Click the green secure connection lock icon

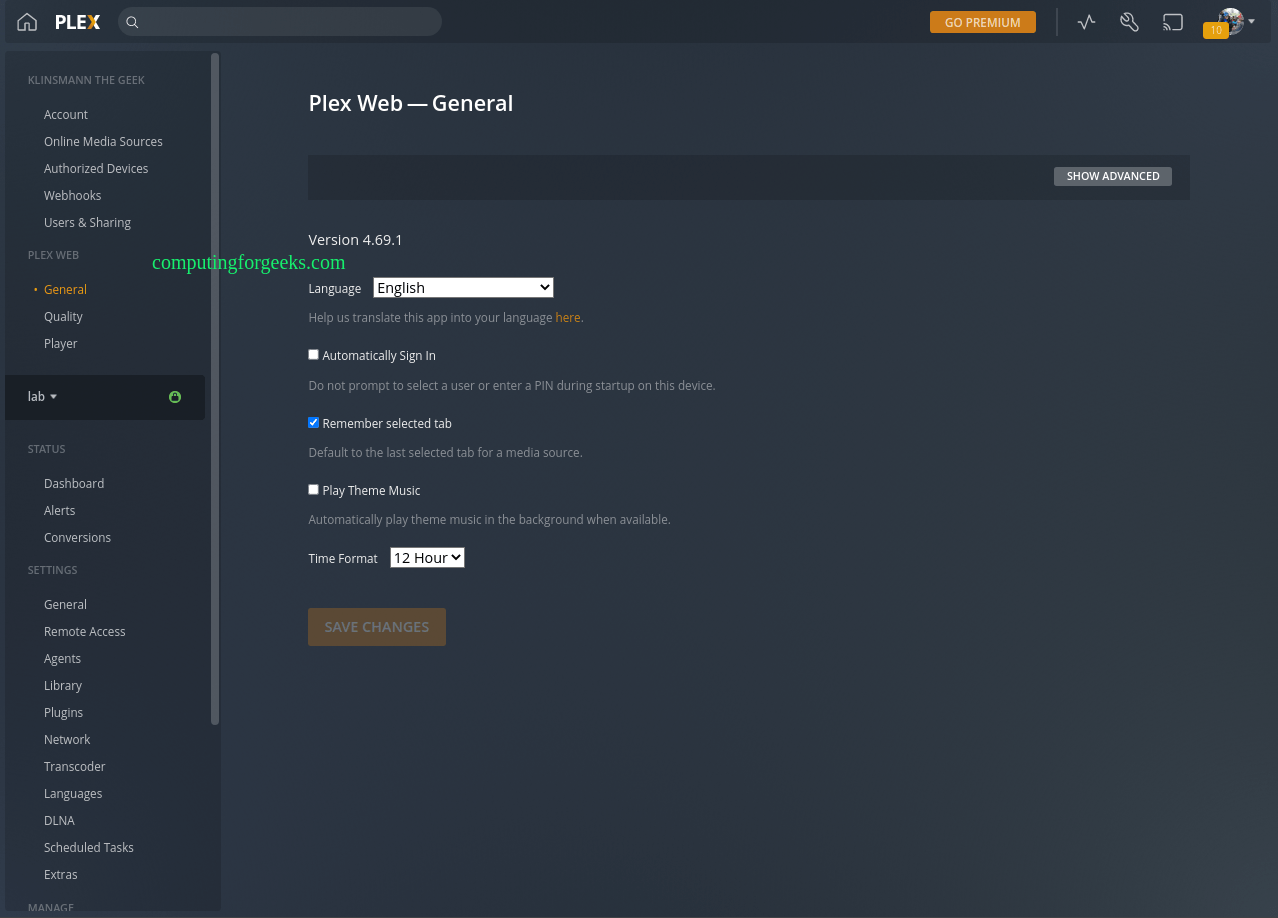tap(175, 397)
